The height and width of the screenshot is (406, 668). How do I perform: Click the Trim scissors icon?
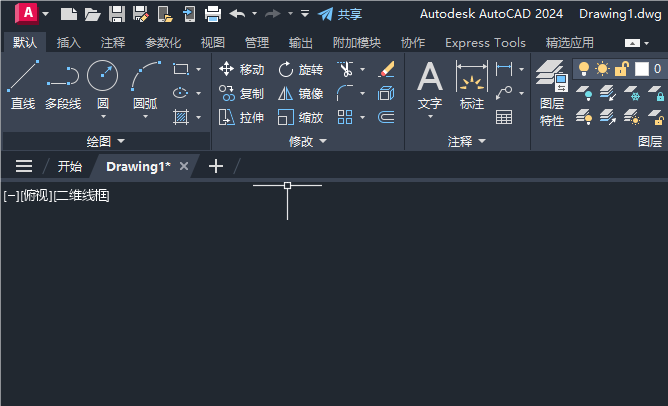pos(346,69)
